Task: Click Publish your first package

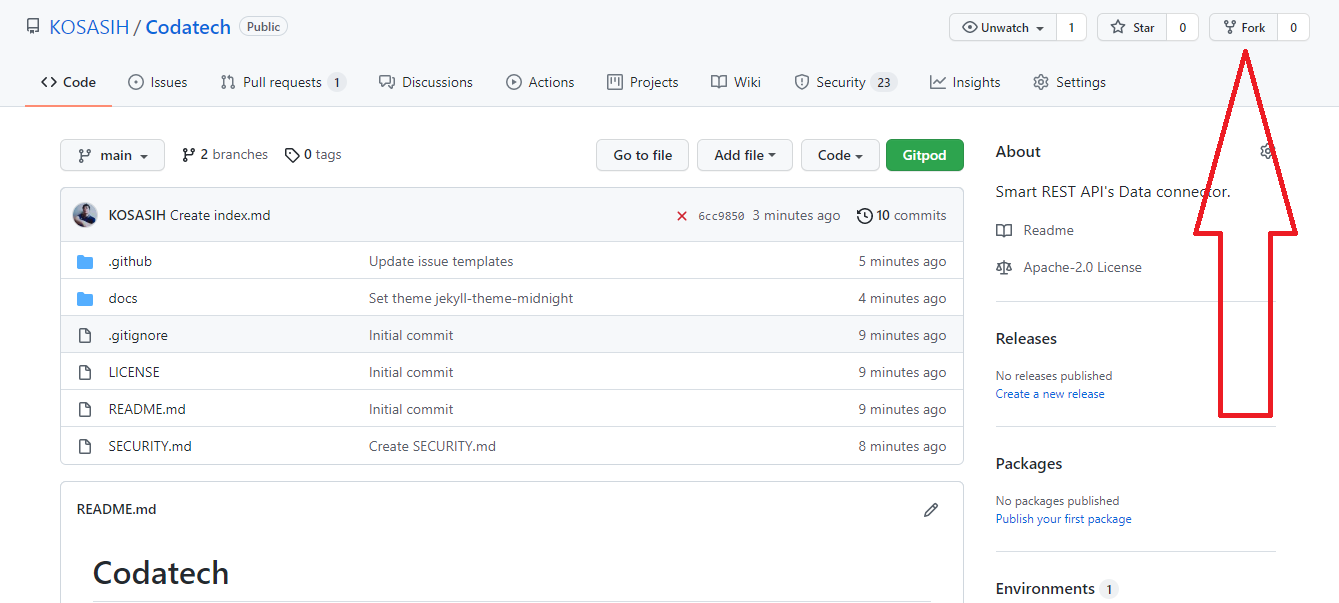Action: (x=1064, y=519)
